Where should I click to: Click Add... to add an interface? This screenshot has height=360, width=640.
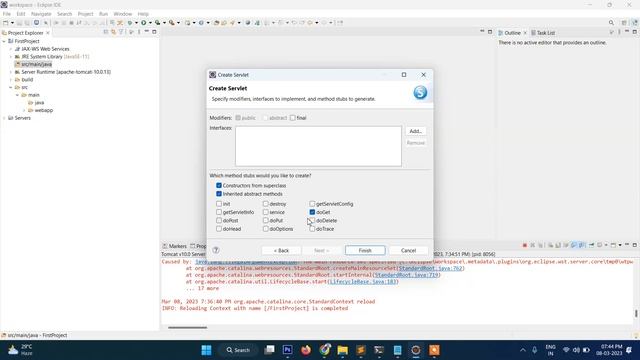pyautogui.click(x=416, y=131)
